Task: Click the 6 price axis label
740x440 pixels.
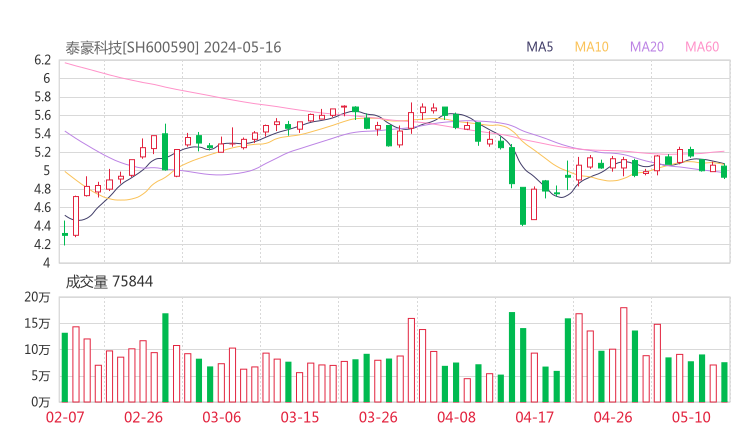Action: [x=46, y=78]
